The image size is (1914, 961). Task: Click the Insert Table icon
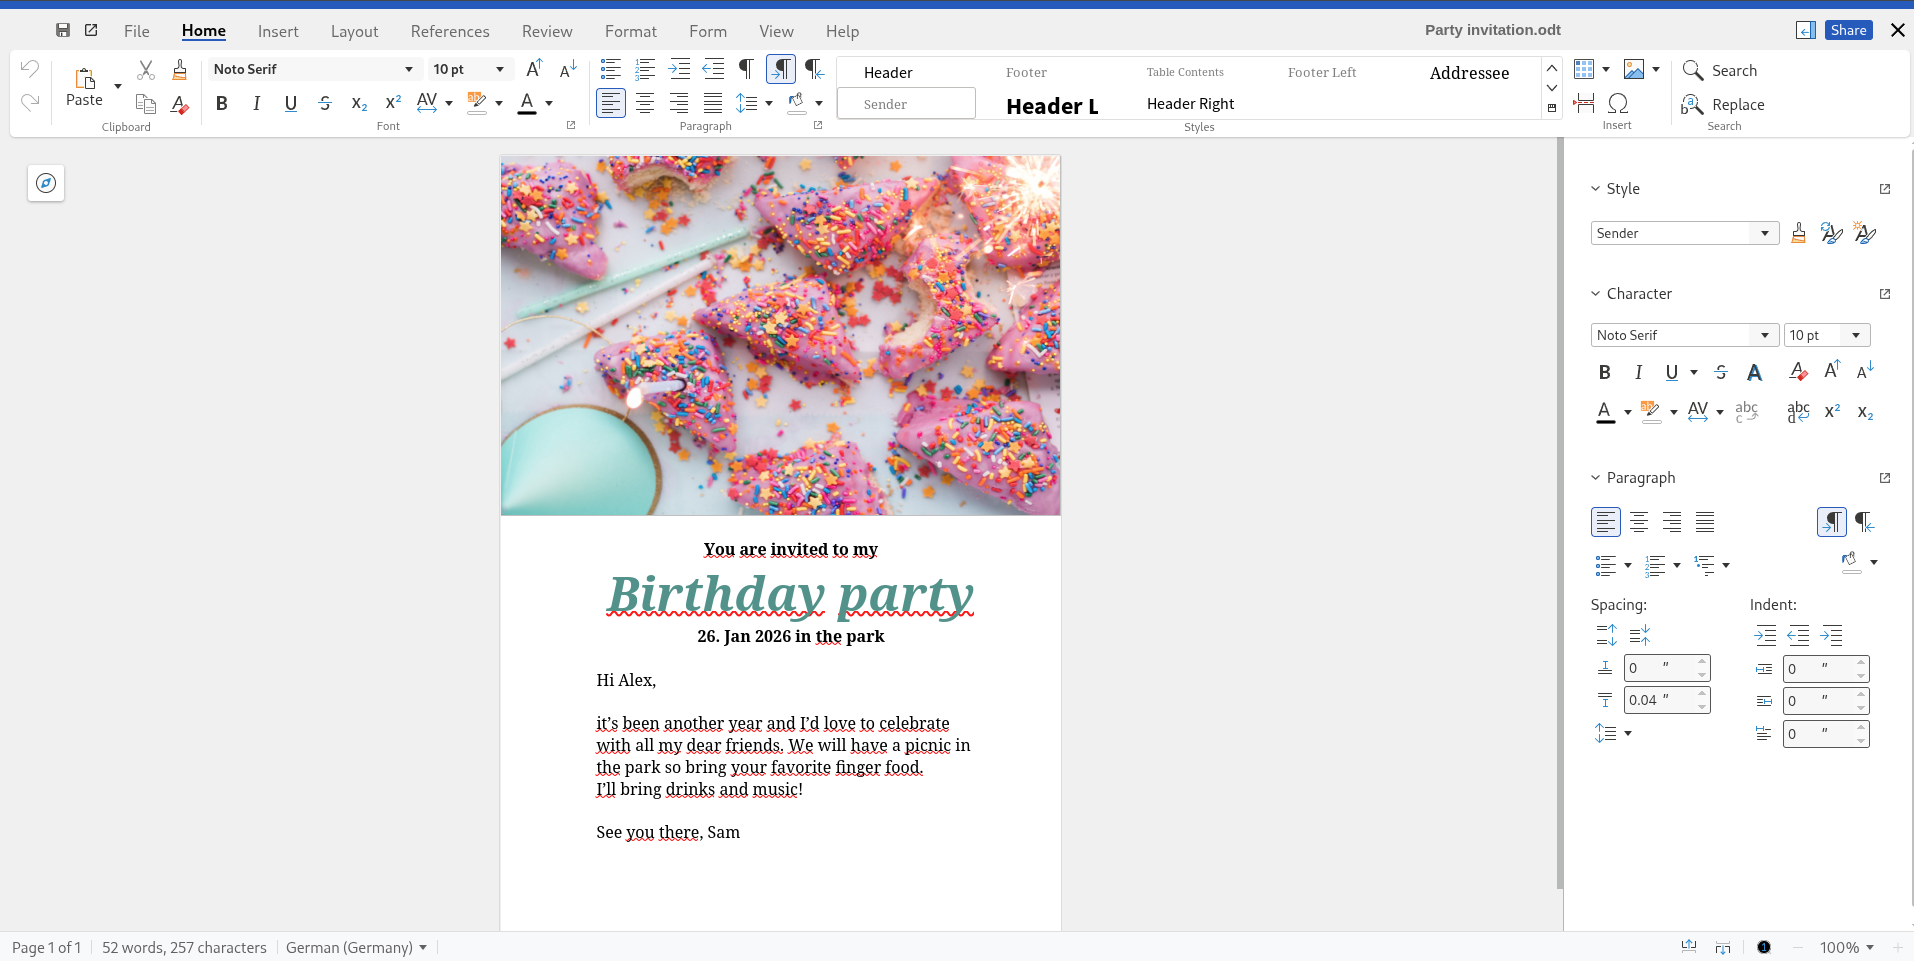(1584, 69)
